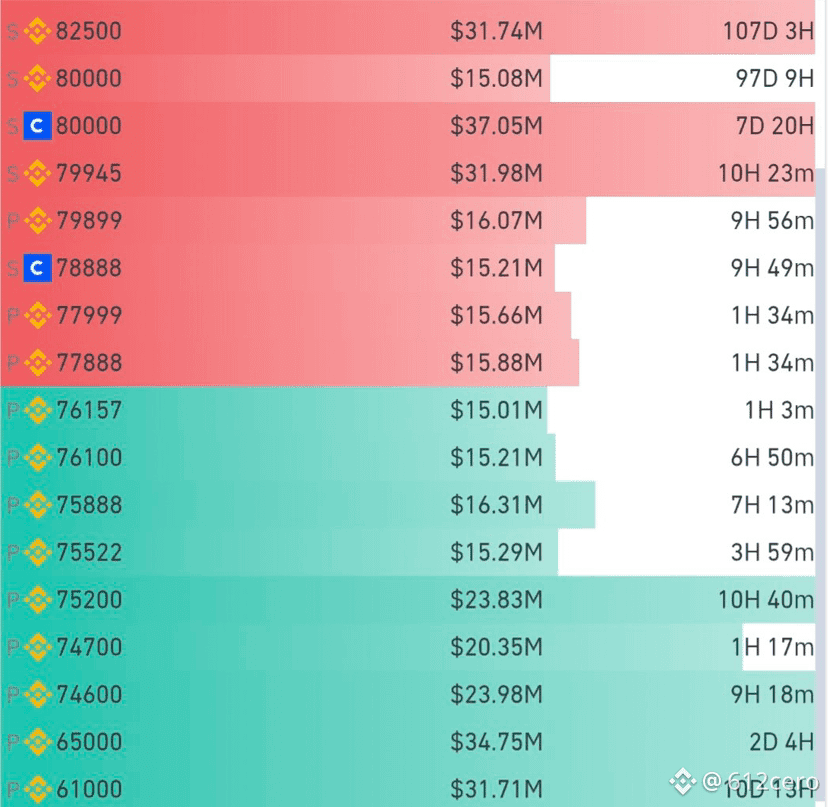Click the 10H 40m duration
828x807 pixels.
pyautogui.click(x=766, y=600)
